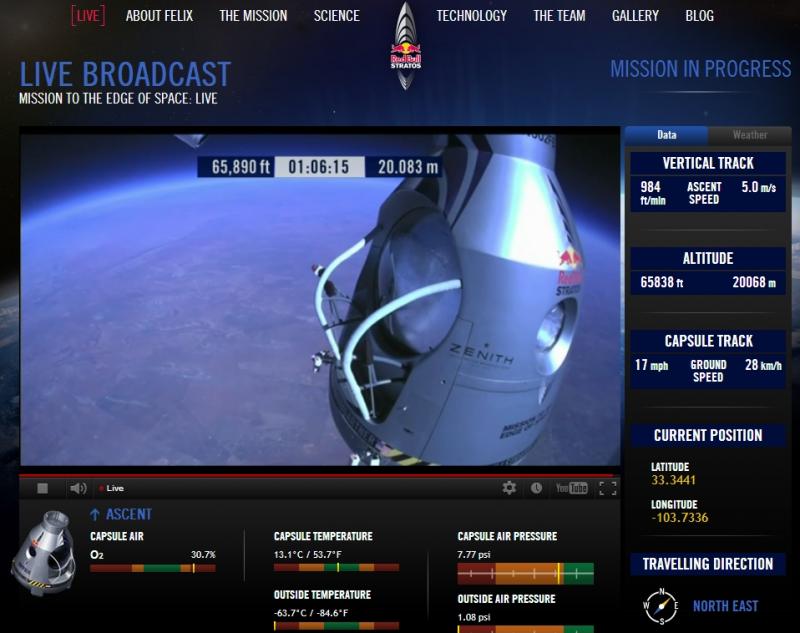800x633 pixels.
Task: Click the Live Broadcast heading
Action: click(125, 74)
